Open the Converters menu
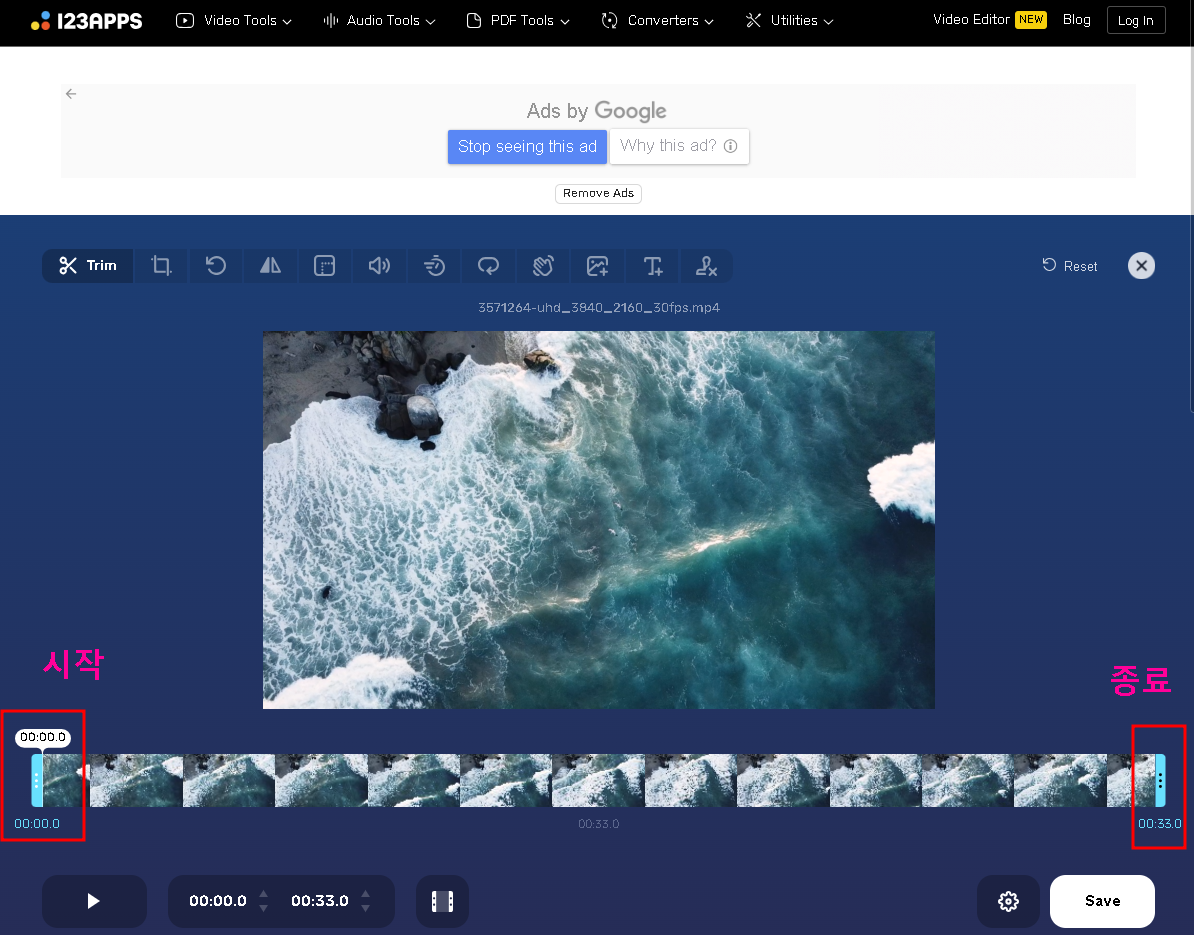The image size is (1194, 935). pyautogui.click(x=657, y=21)
